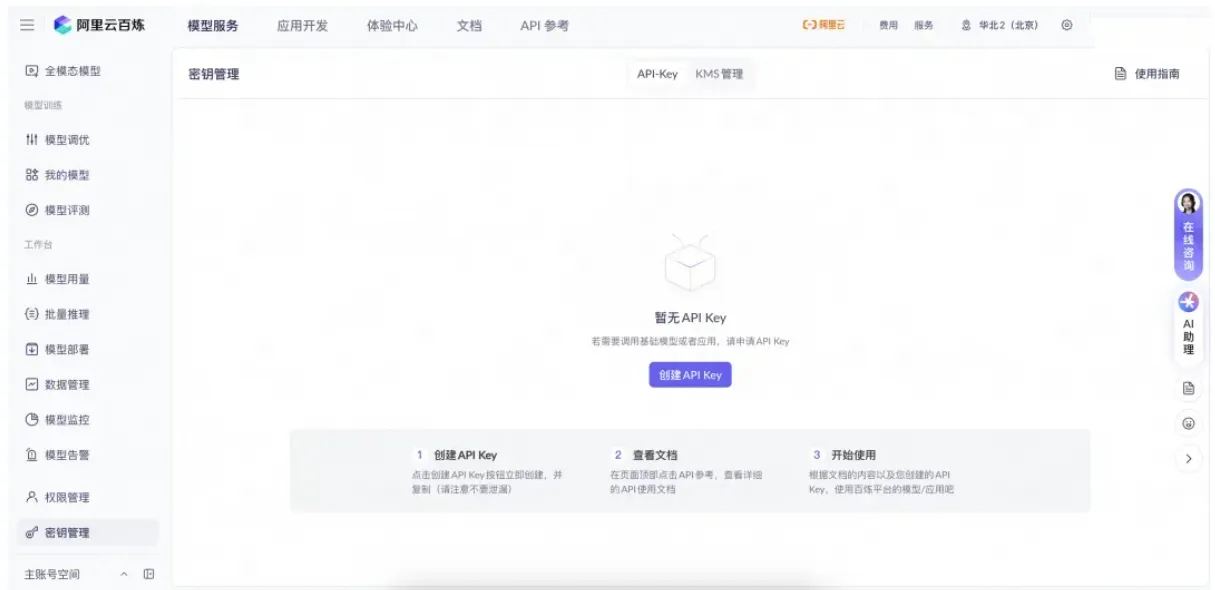Click the 暂无 API Key text
This screenshot has height=590, width=1215.
pyautogui.click(x=690, y=318)
